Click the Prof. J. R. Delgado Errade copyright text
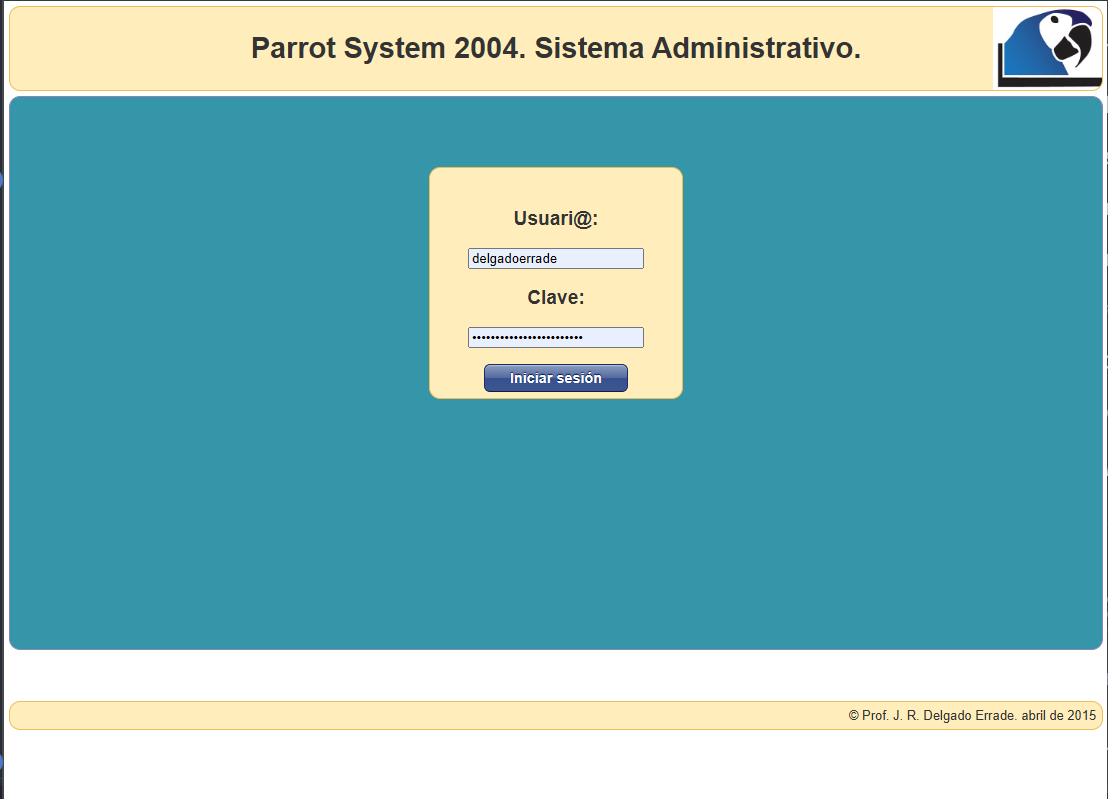Screen dimensions: 1108x799 [972, 716]
